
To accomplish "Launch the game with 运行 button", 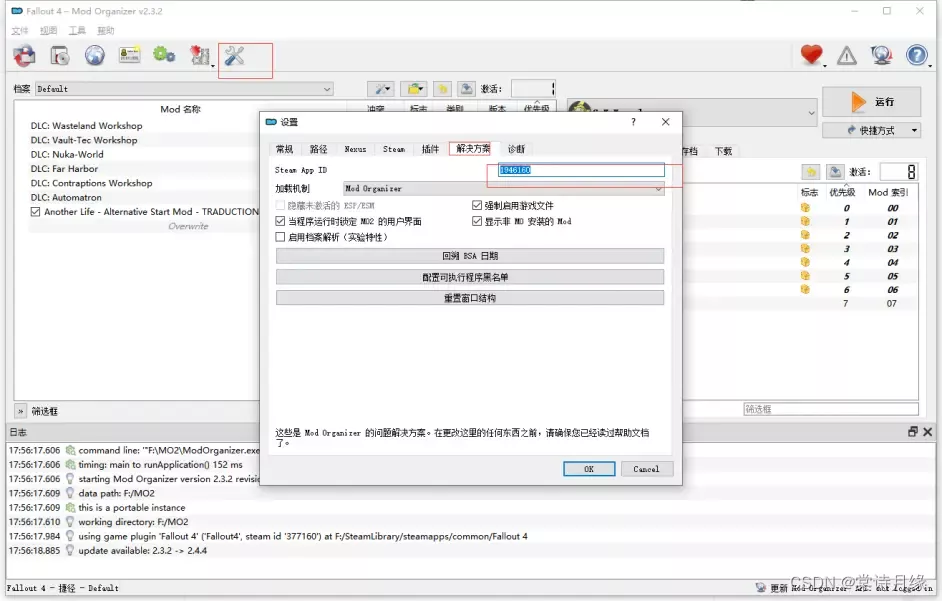I will (x=871, y=102).
